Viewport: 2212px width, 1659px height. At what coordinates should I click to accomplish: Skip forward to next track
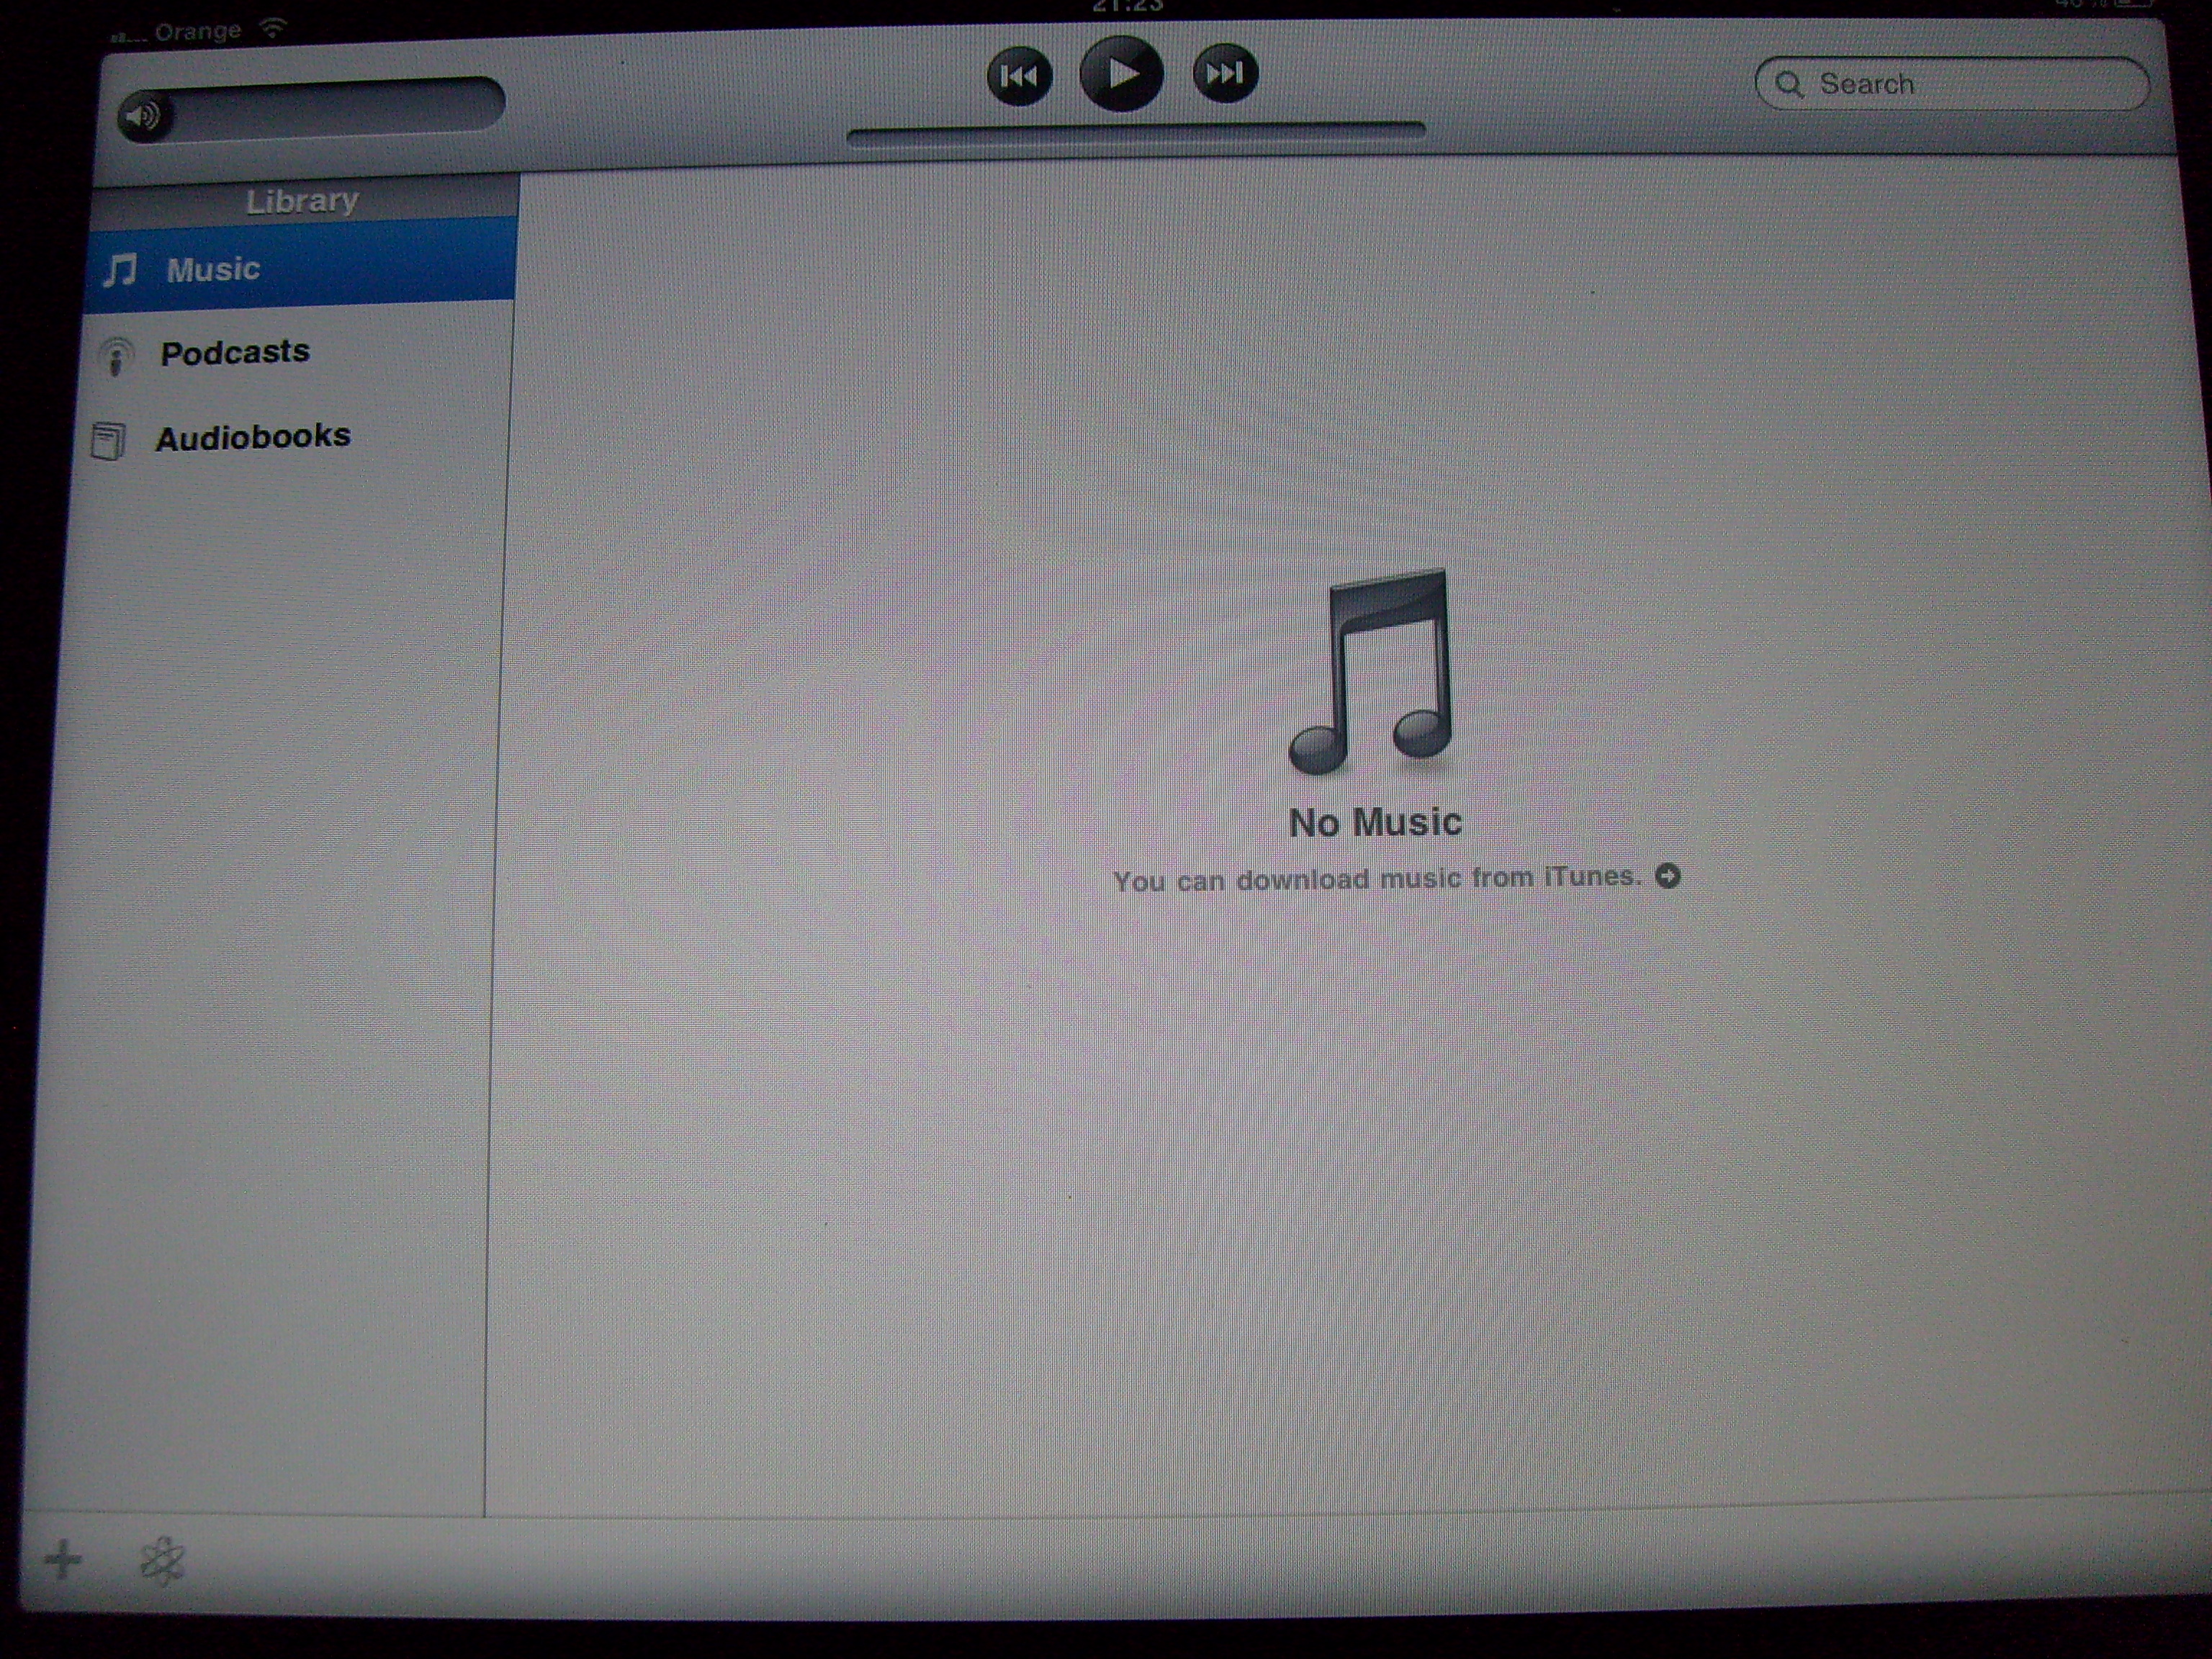1225,73
